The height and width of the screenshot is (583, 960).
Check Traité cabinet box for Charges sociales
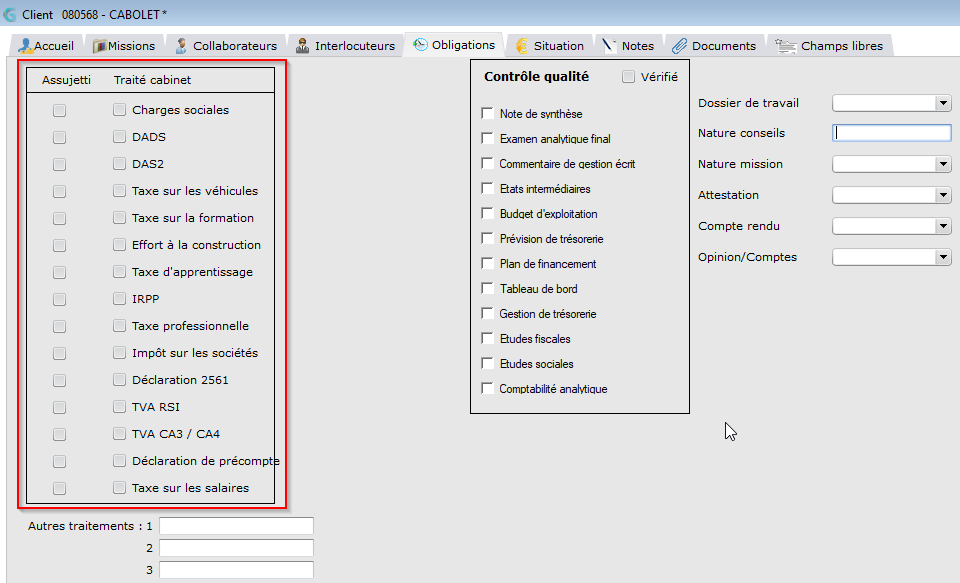pos(119,110)
